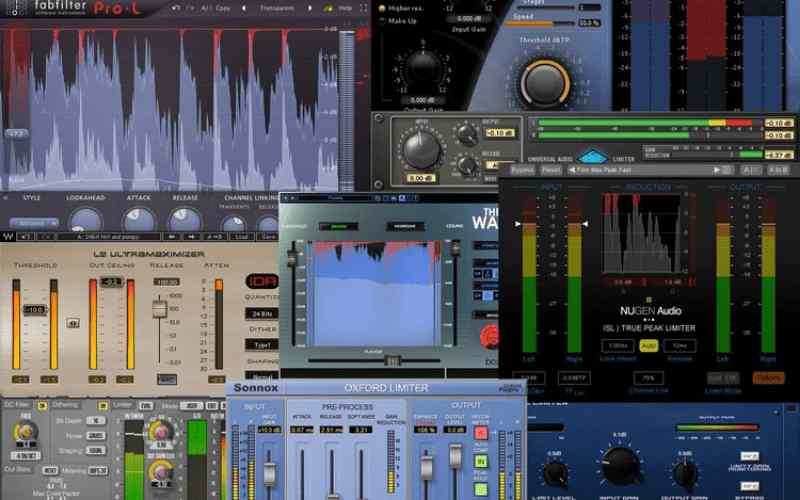Click the IDR logo in L2
This screenshot has width=800, height=500.
click(262, 281)
